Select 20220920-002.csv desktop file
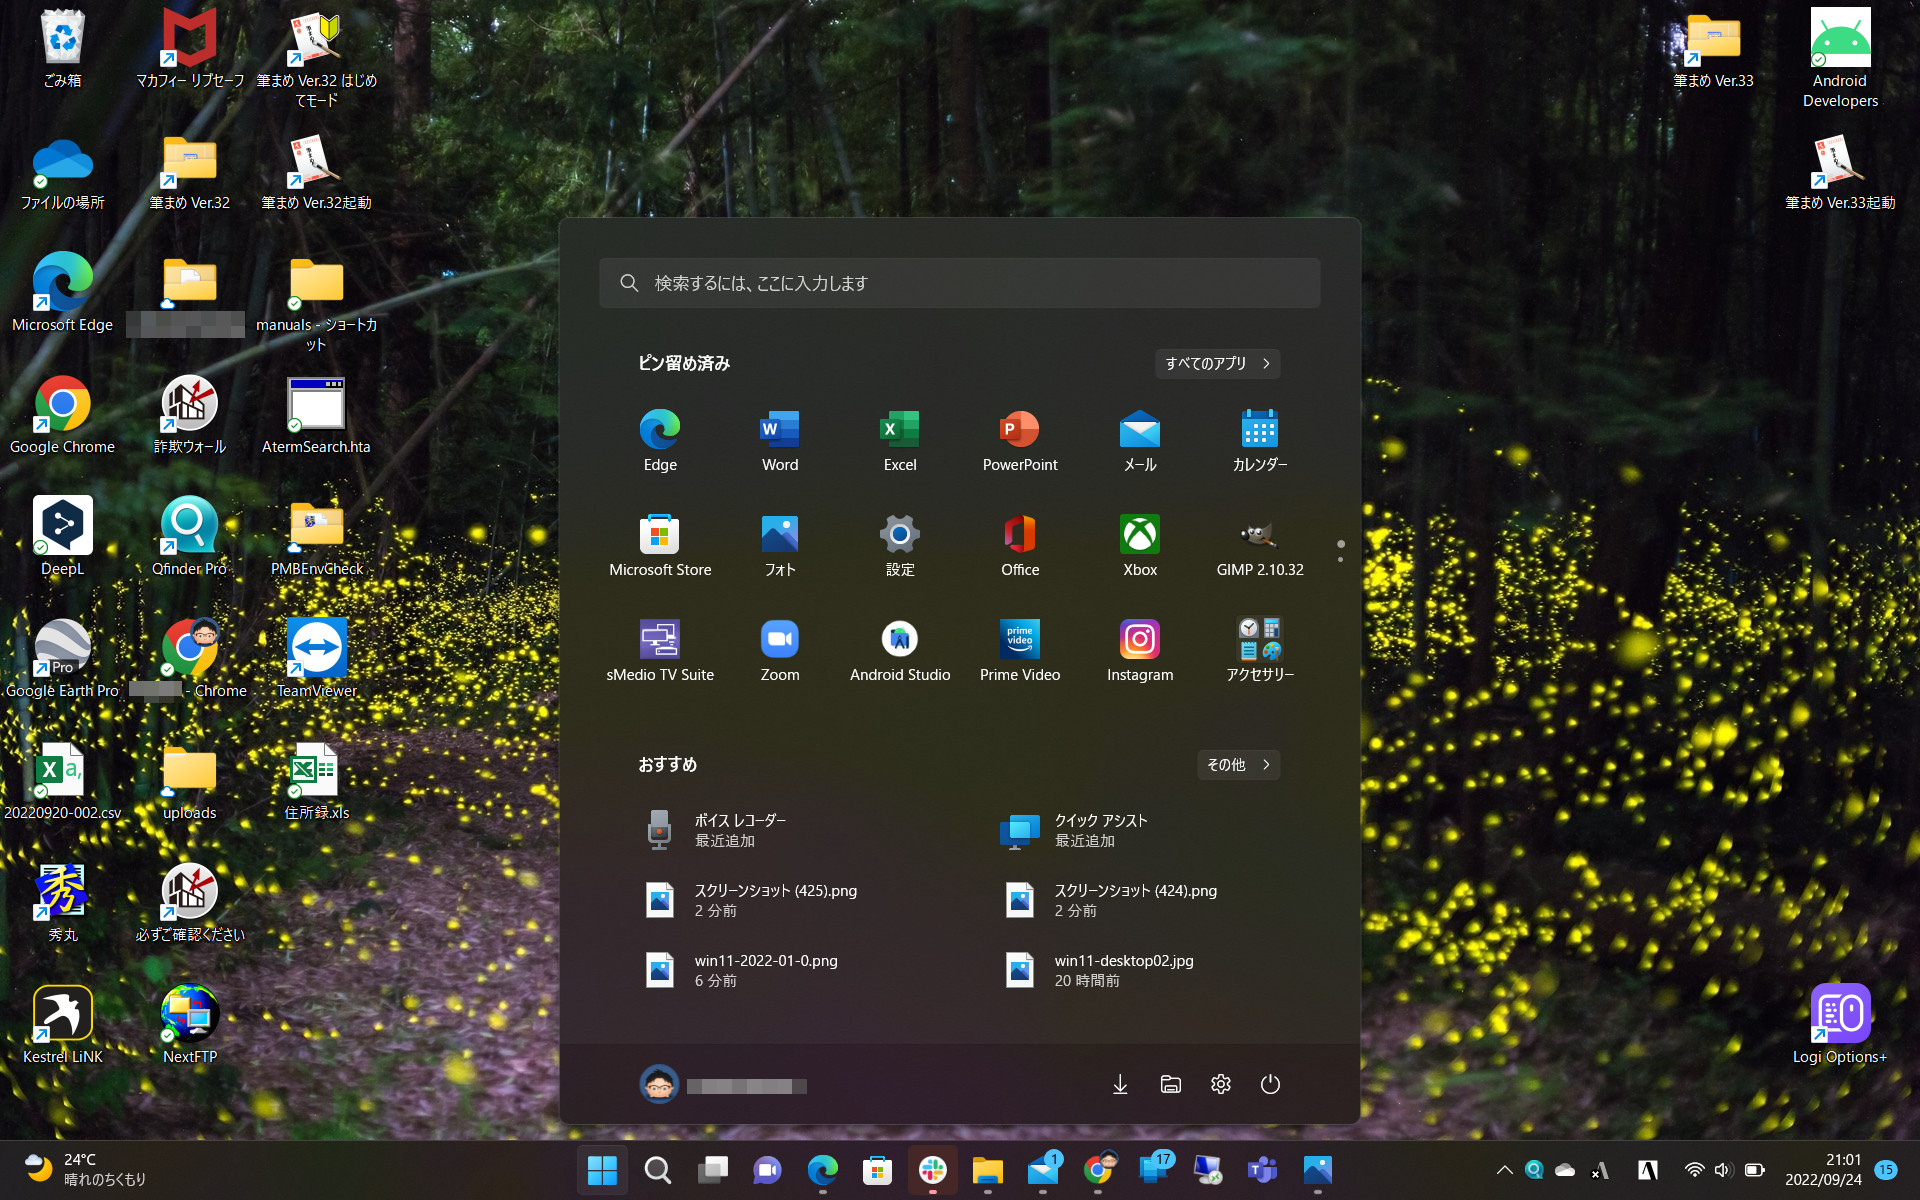1920x1200 pixels. tap(62, 781)
